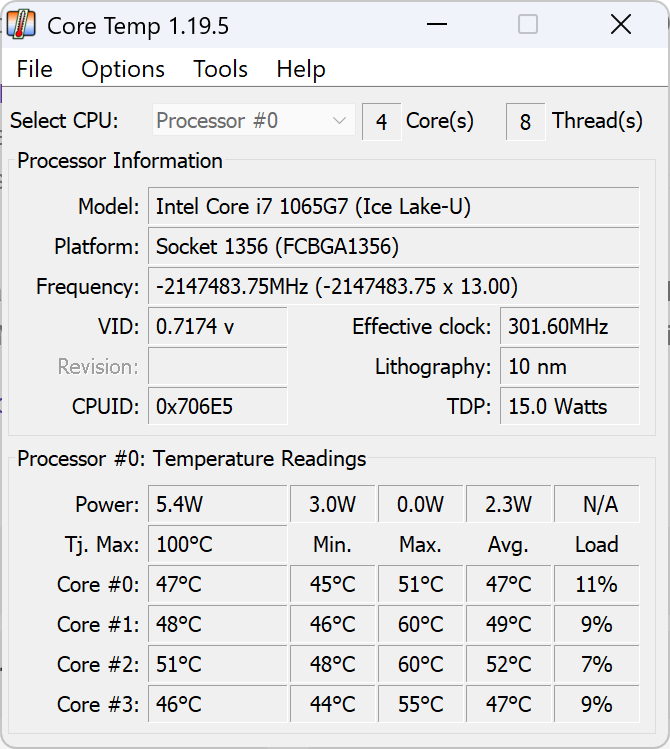Click Core #1 current temperature 48°C
670x749 pixels.
(x=218, y=624)
